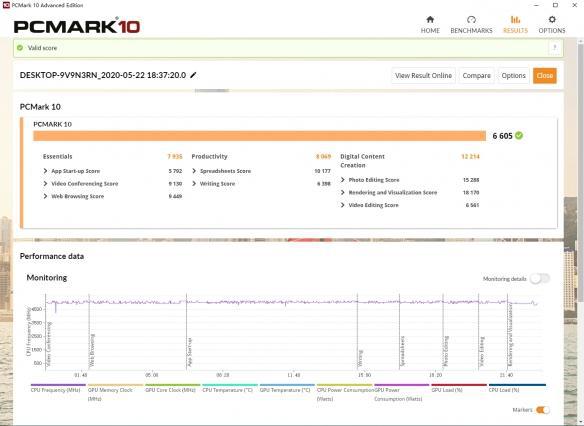Toggle the Markers switch
Screen dimensions: 584x426
(542, 410)
